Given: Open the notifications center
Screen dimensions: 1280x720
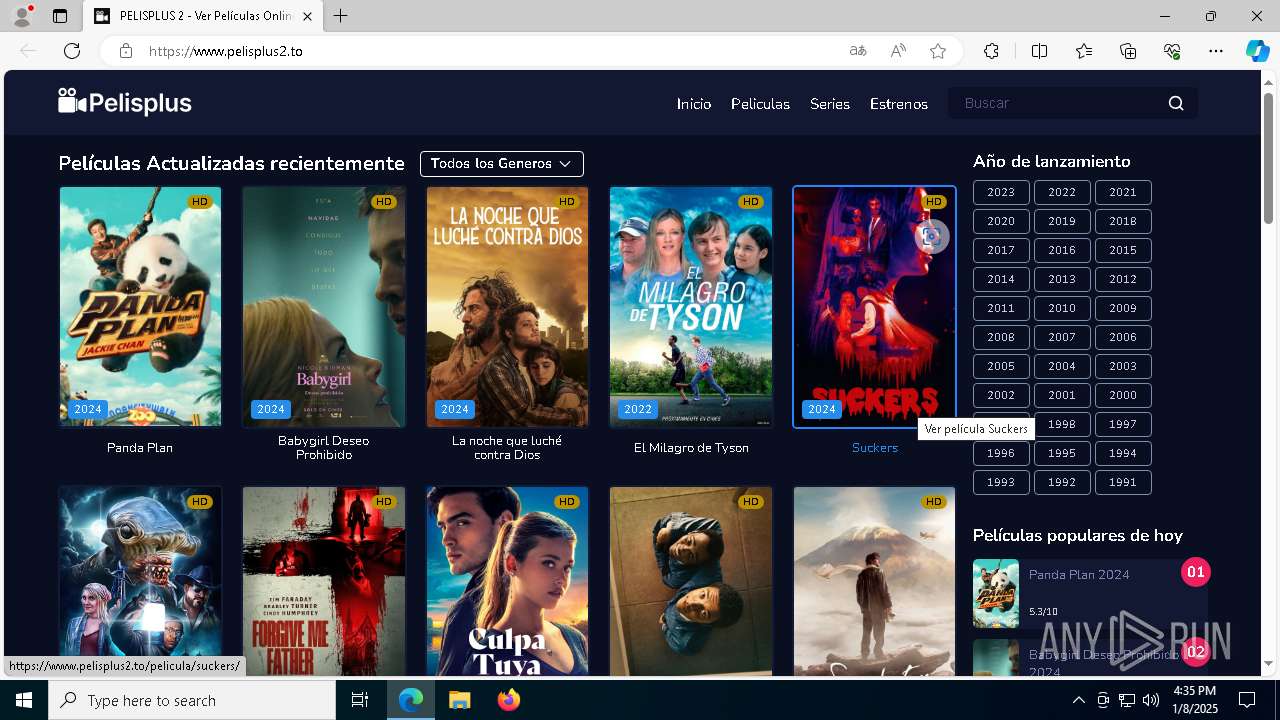Looking at the screenshot, I should point(1247,700).
